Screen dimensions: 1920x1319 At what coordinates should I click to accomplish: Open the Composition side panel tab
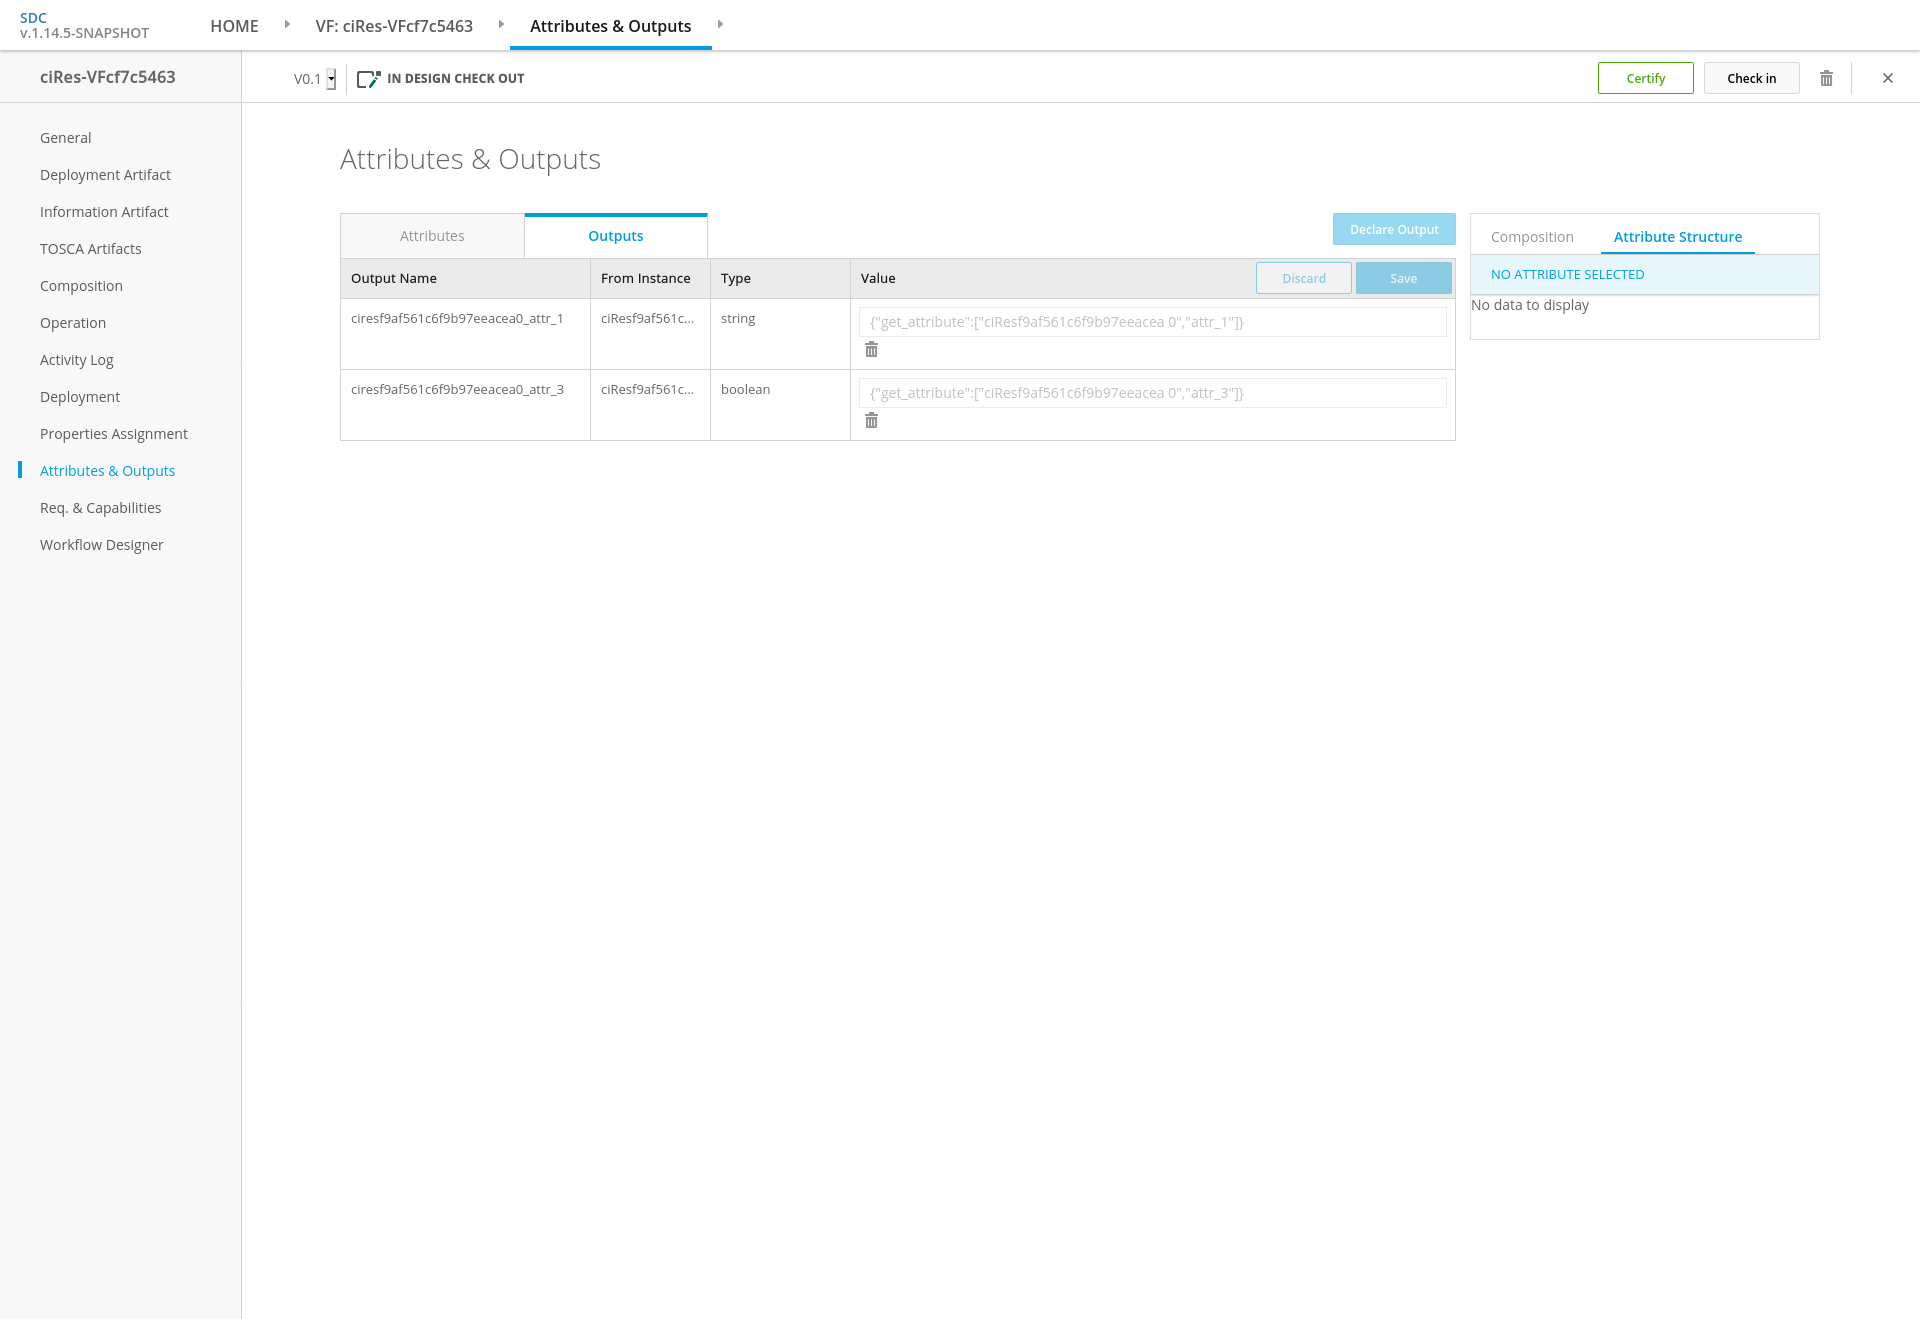coord(1531,237)
